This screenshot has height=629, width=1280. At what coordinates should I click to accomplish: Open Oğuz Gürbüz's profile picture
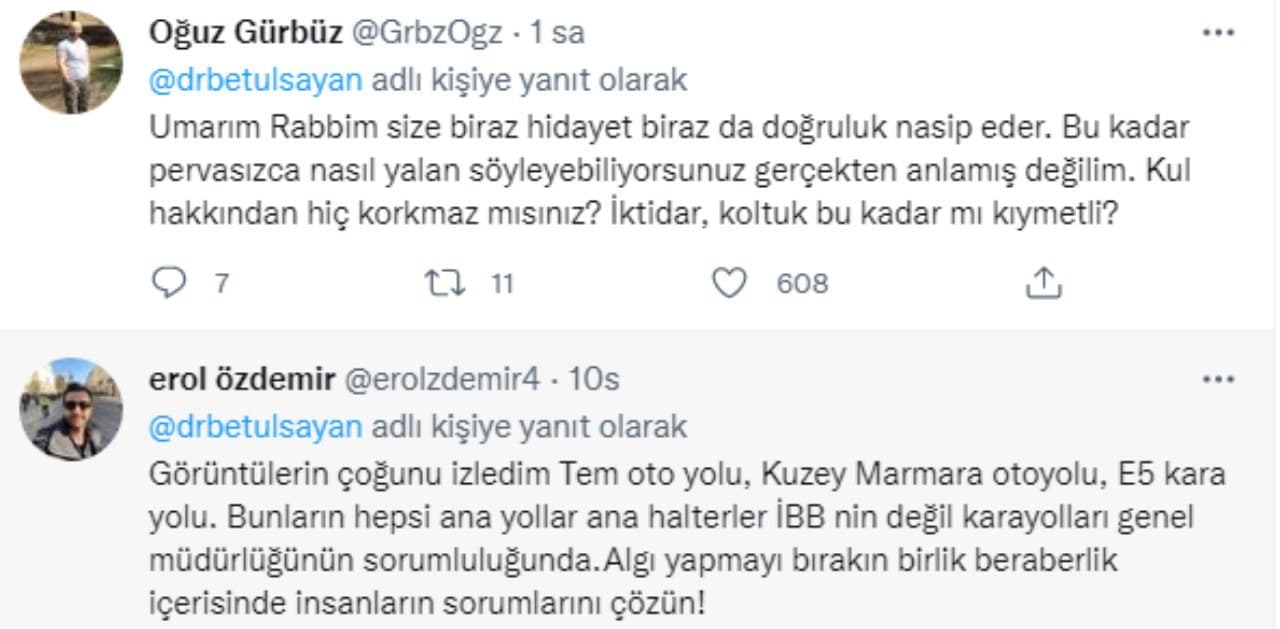(71, 62)
